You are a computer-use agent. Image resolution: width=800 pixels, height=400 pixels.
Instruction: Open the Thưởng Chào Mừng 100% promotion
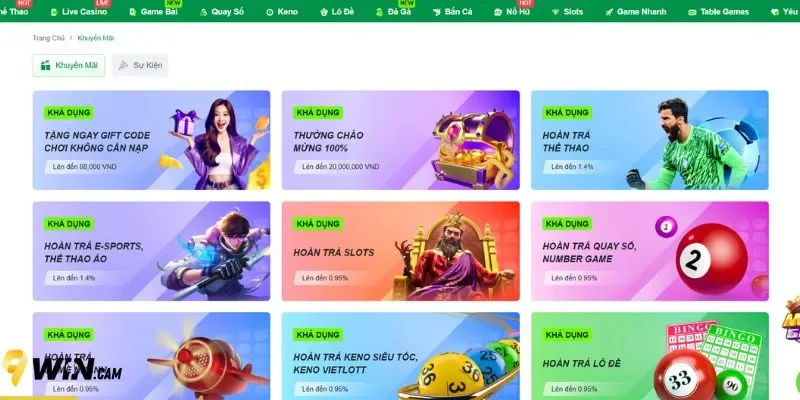click(x=401, y=140)
